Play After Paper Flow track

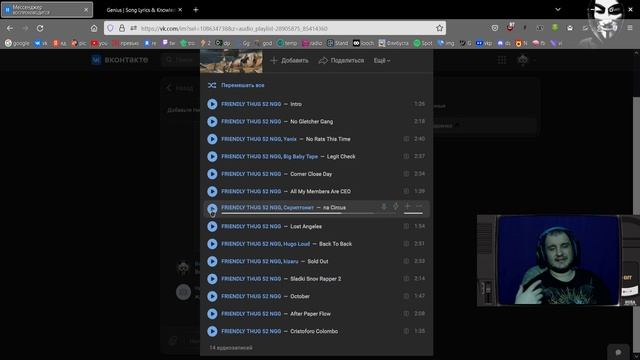[212, 314]
